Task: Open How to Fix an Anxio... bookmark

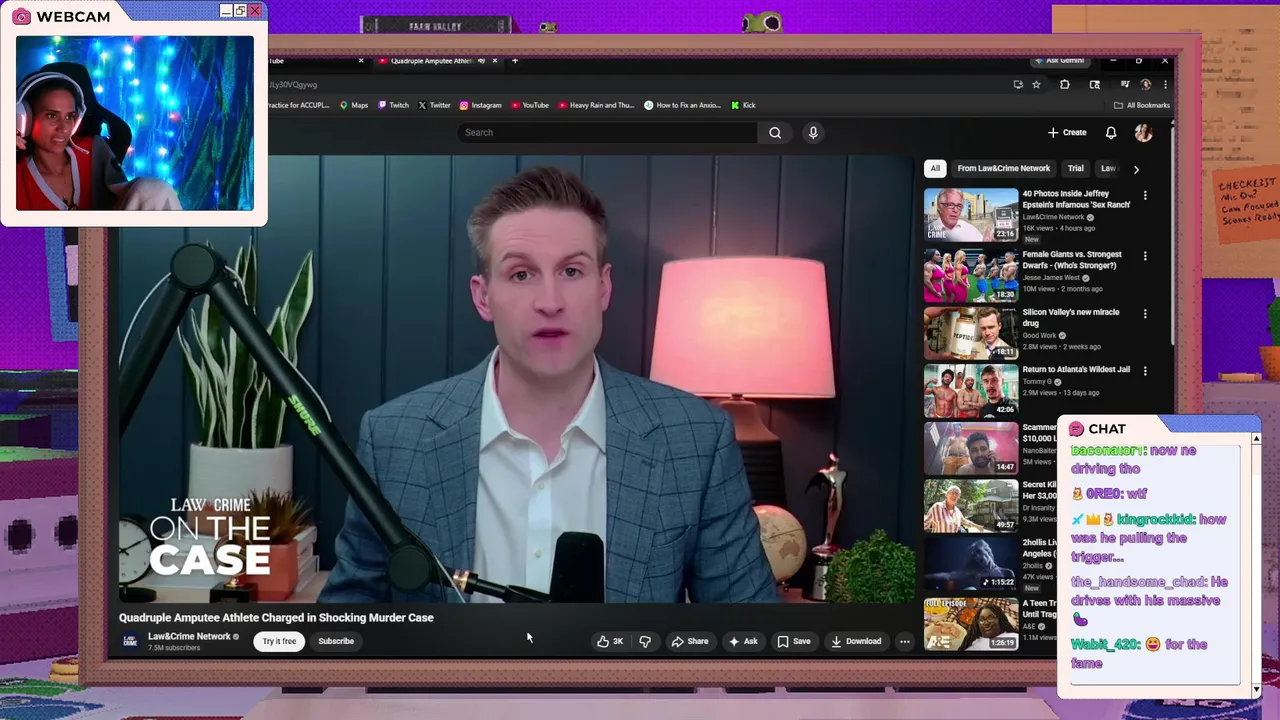Action: 682,105
